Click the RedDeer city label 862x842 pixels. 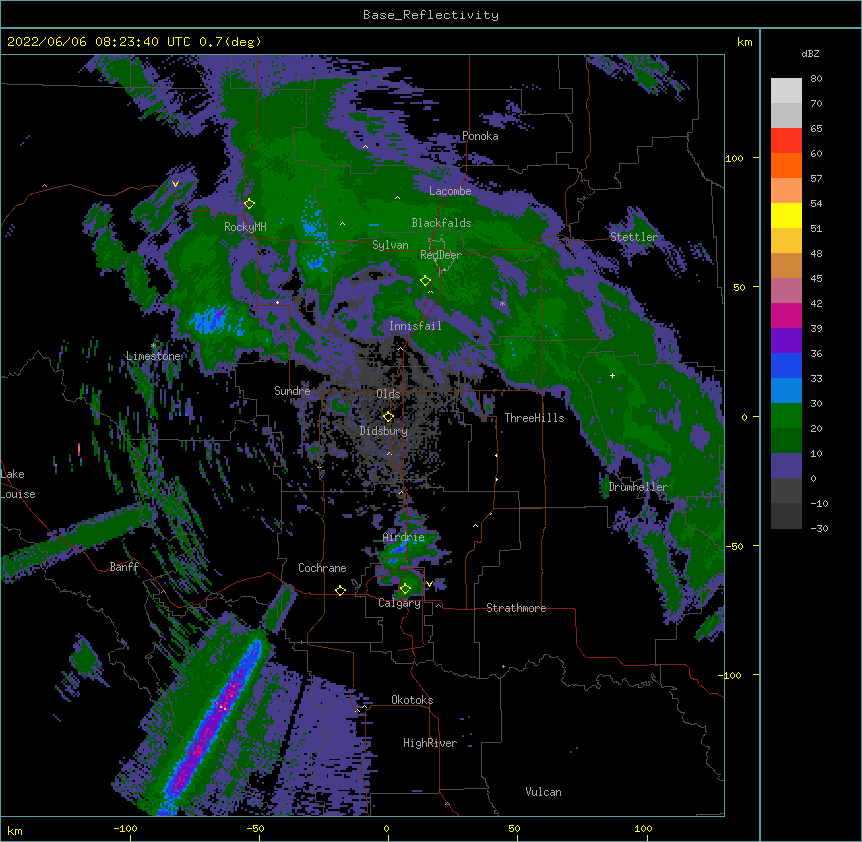(441, 255)
